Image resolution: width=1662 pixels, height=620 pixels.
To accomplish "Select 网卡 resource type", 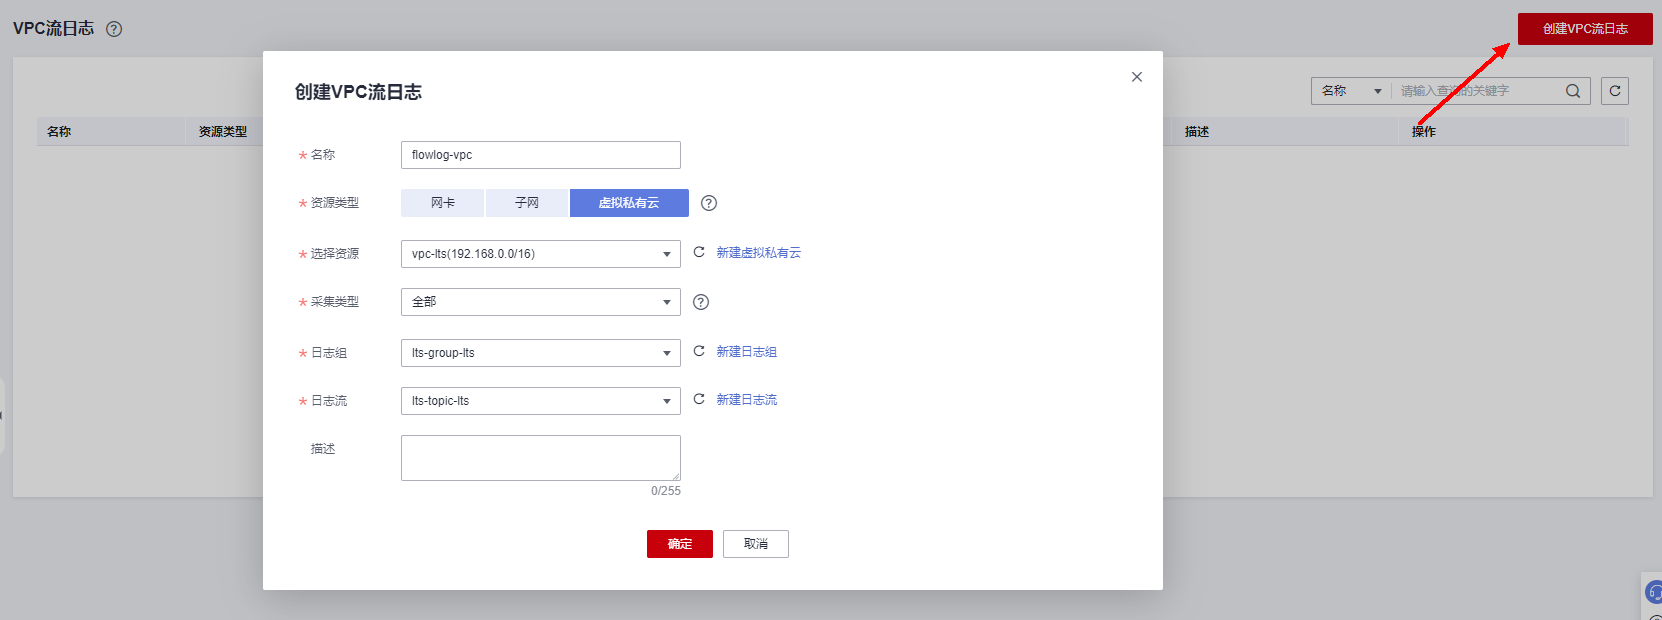I will click(x=442, y=203).
